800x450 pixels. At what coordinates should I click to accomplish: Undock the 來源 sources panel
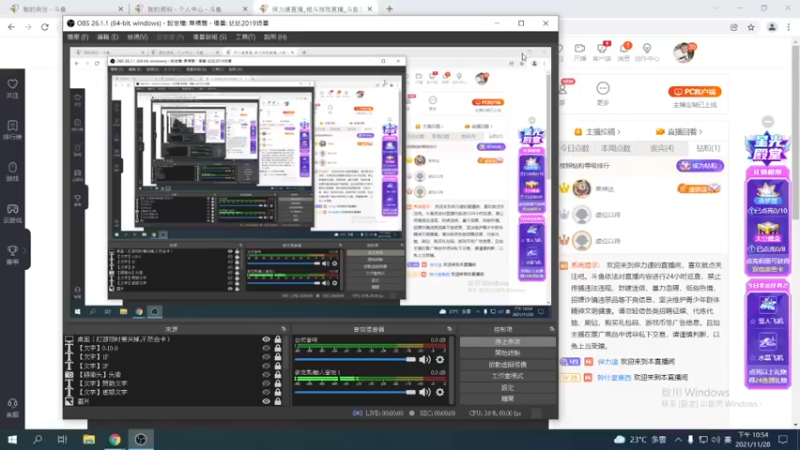point(284,330)
